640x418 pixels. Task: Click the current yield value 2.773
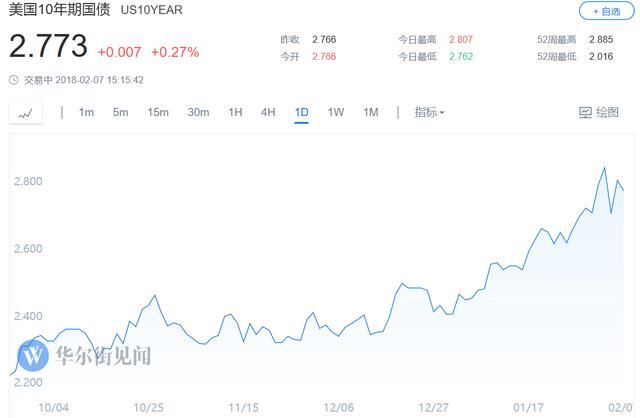[x=48, y=46]
